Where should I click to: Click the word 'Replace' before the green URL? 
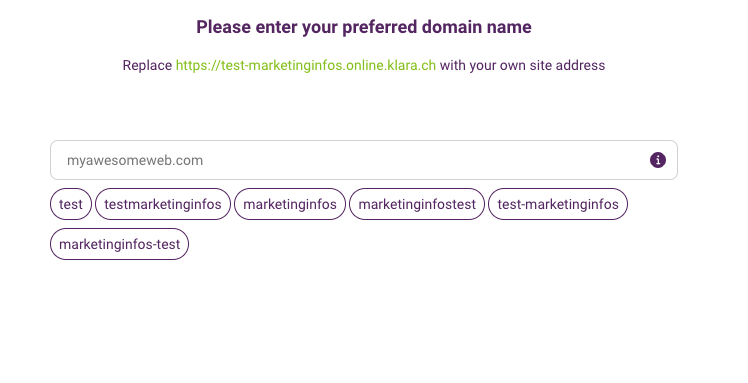click(x=147, y=65)
